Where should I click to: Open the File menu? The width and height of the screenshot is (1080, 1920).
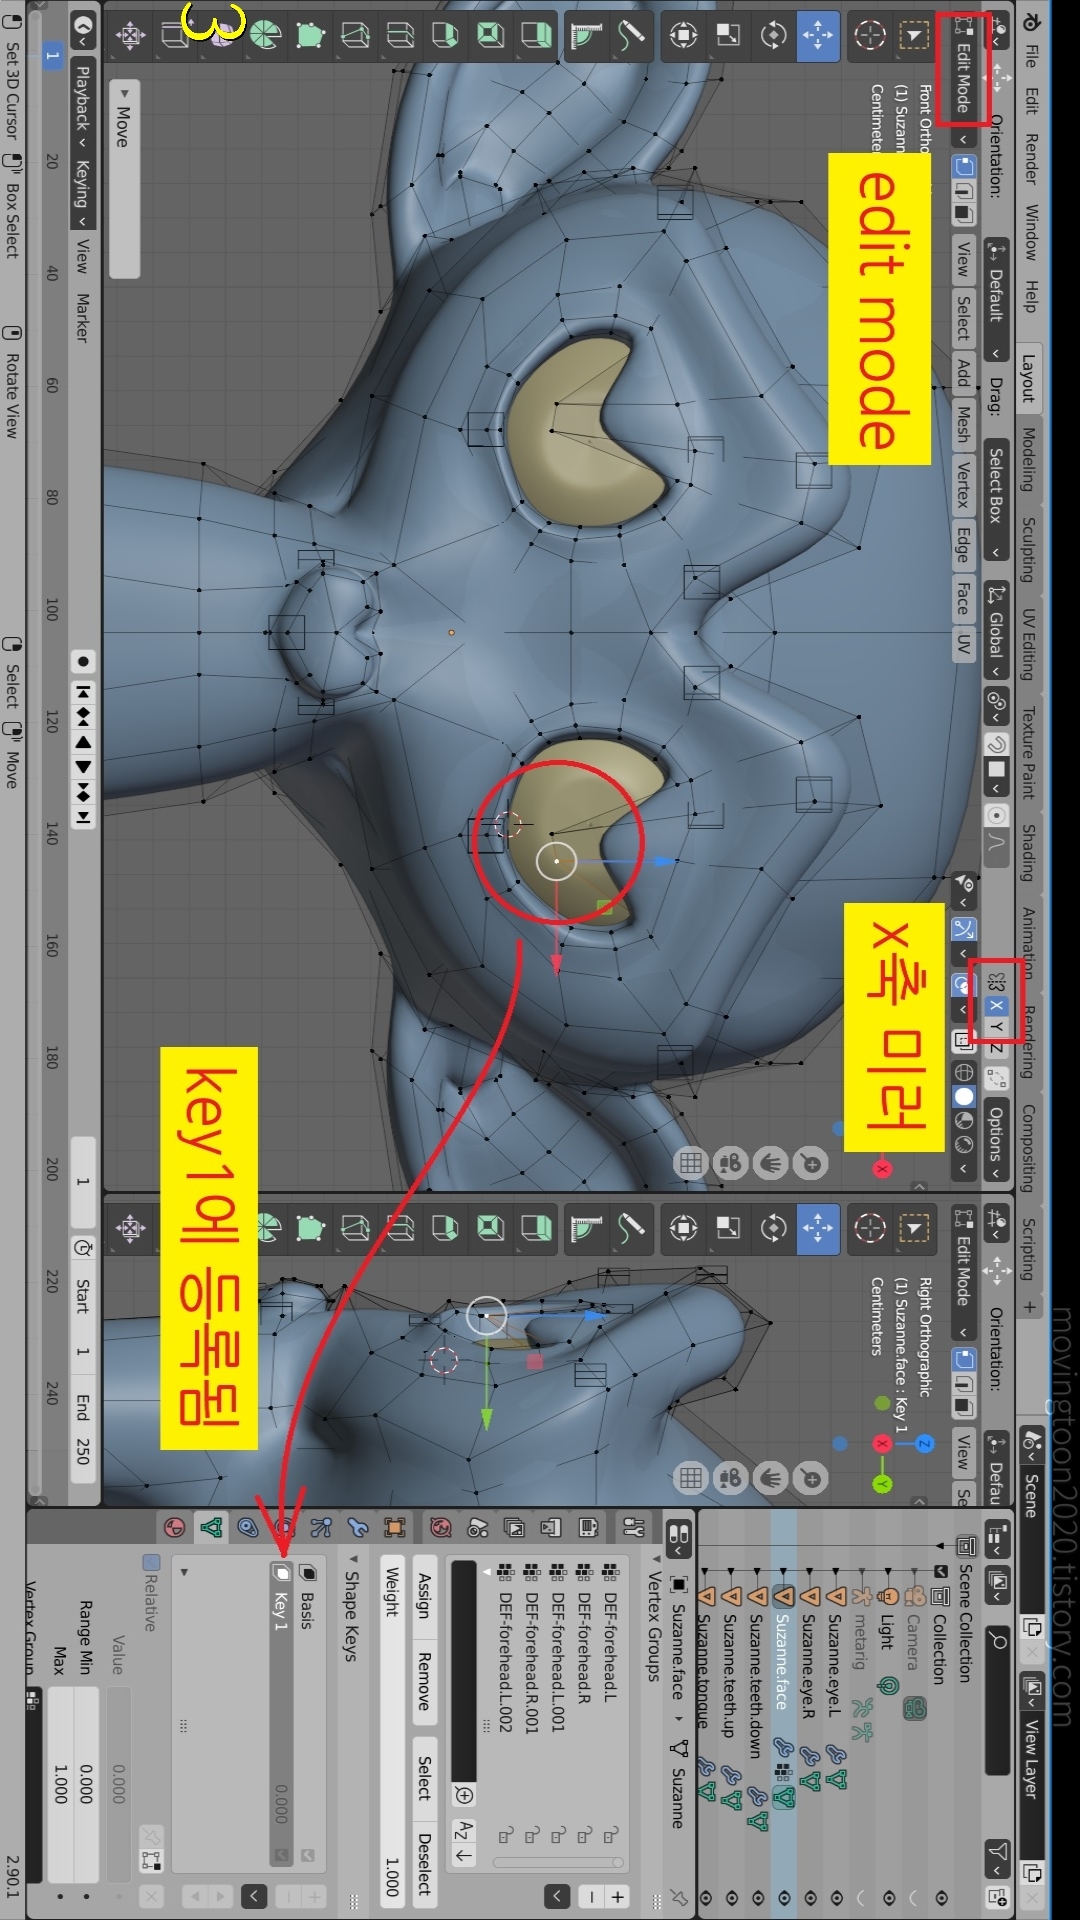pyautogui.click(x=1031, y=56)
